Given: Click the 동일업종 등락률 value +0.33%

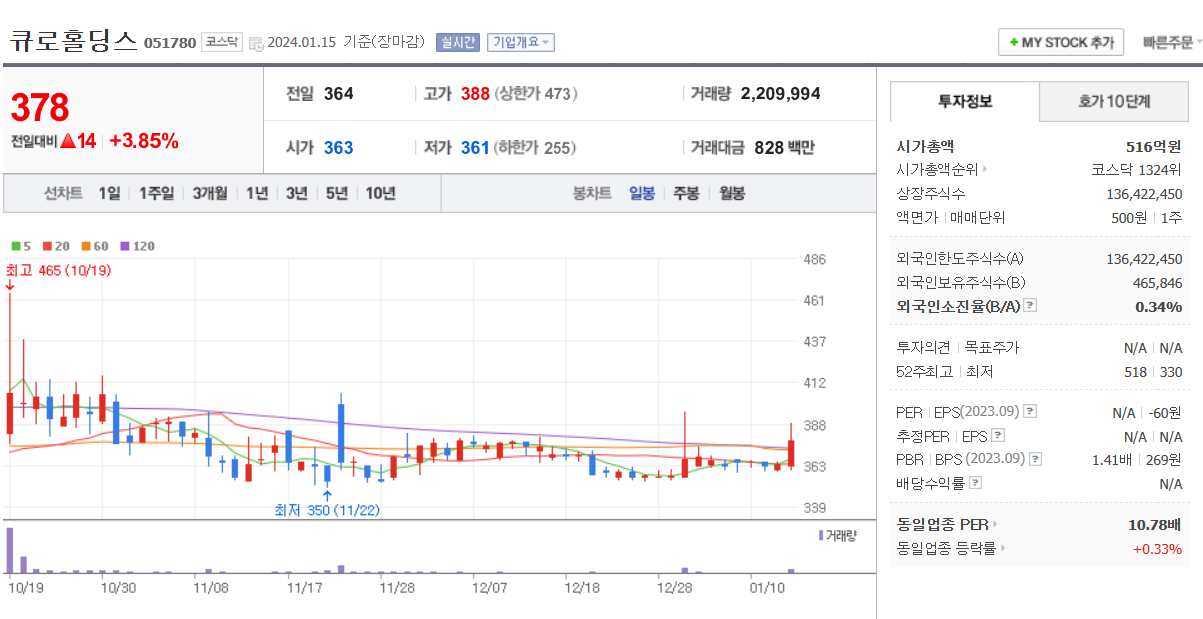Looking at the screenshot, I should click(x=1157, y=548).
